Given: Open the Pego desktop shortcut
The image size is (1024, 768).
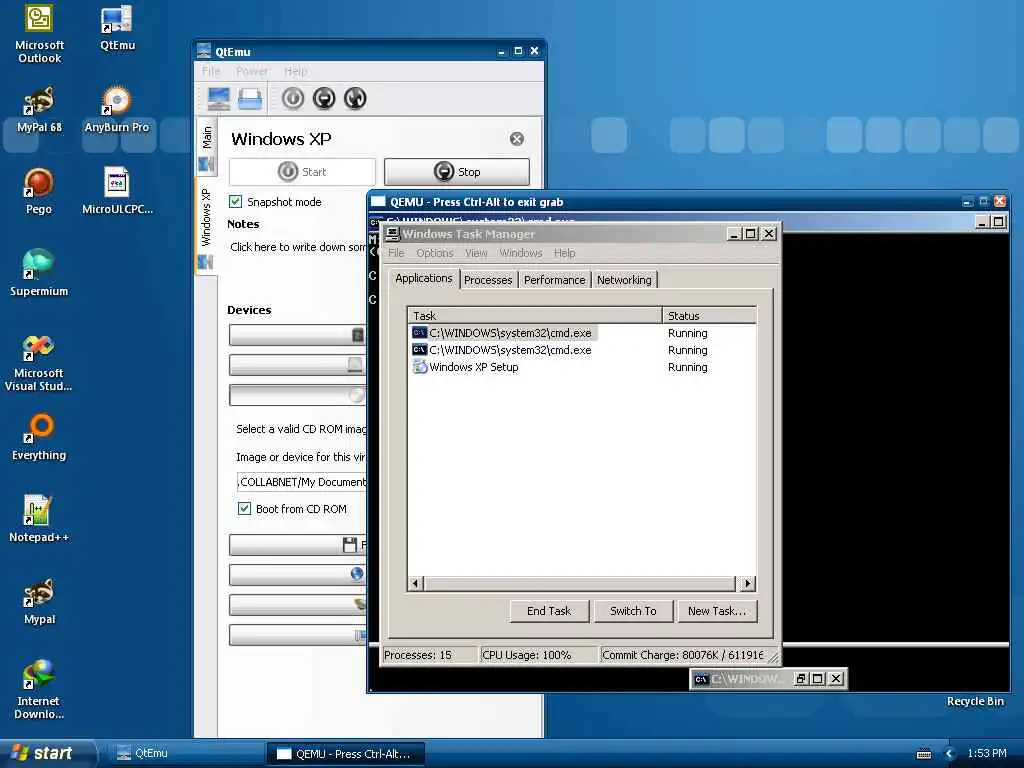Looking at the screenshot, I should [x=39, y=191].
